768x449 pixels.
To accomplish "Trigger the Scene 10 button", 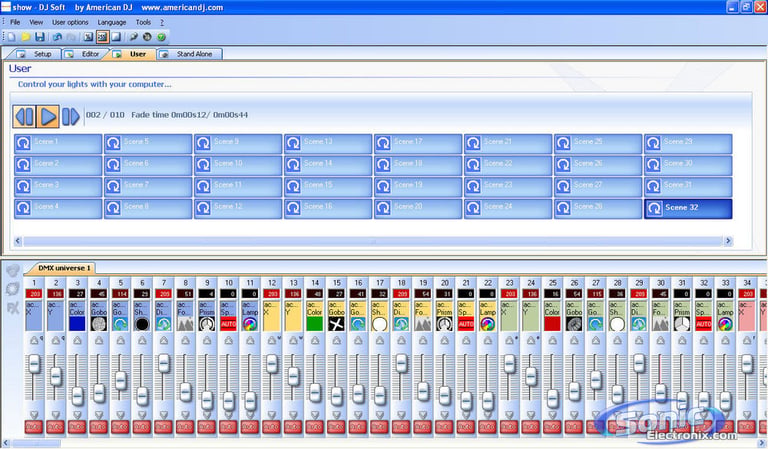I will point(238,165).
